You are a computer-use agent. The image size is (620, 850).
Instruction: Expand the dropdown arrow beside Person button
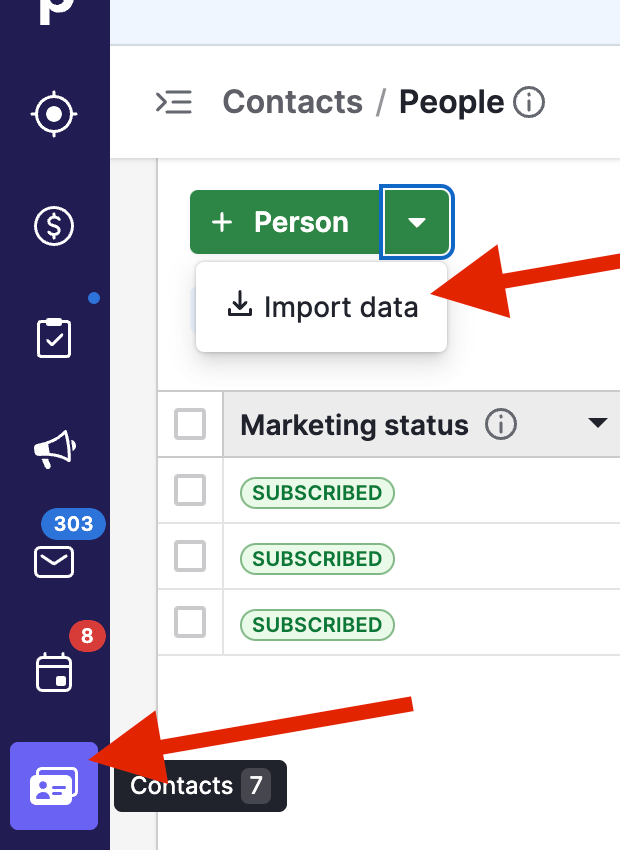coord(416,222)
